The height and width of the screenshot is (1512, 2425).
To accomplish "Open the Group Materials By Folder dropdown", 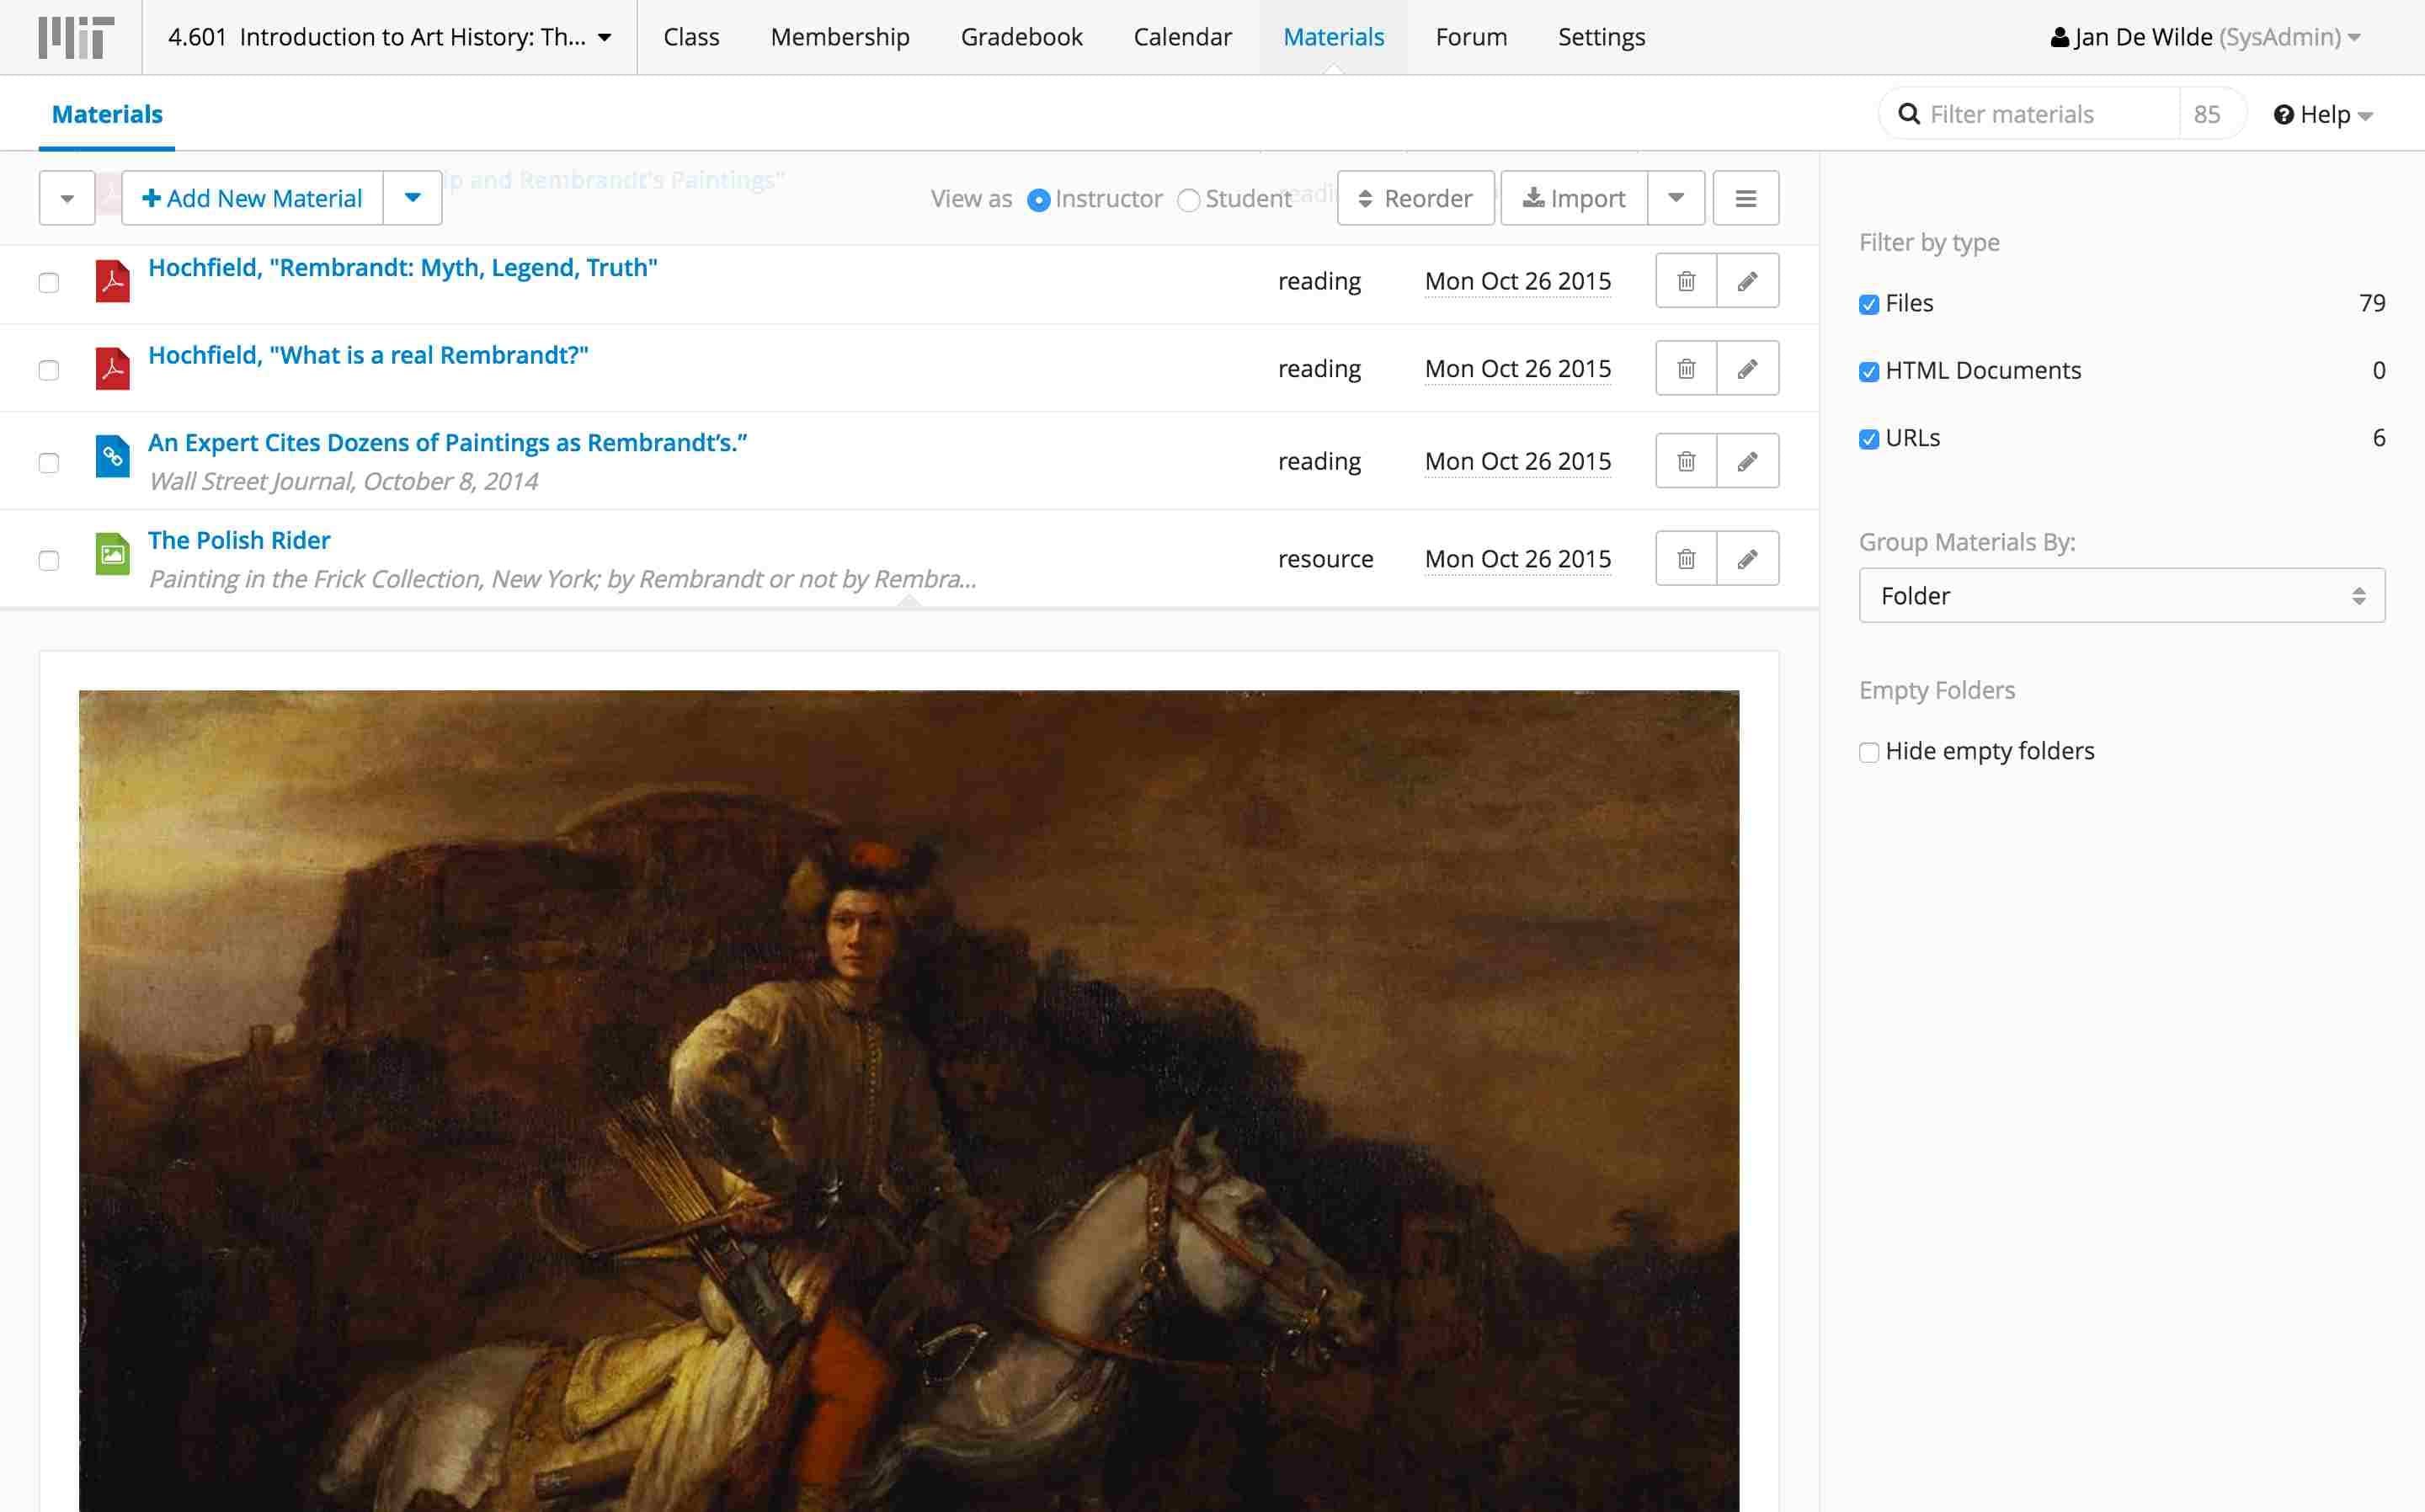I will (2121, 596).
